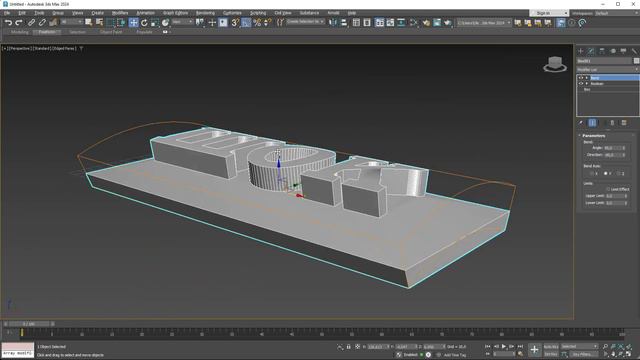Open the Utilities command panel tab
The height and width of the screenshot is (360, 640).
[x=634, y=51]
